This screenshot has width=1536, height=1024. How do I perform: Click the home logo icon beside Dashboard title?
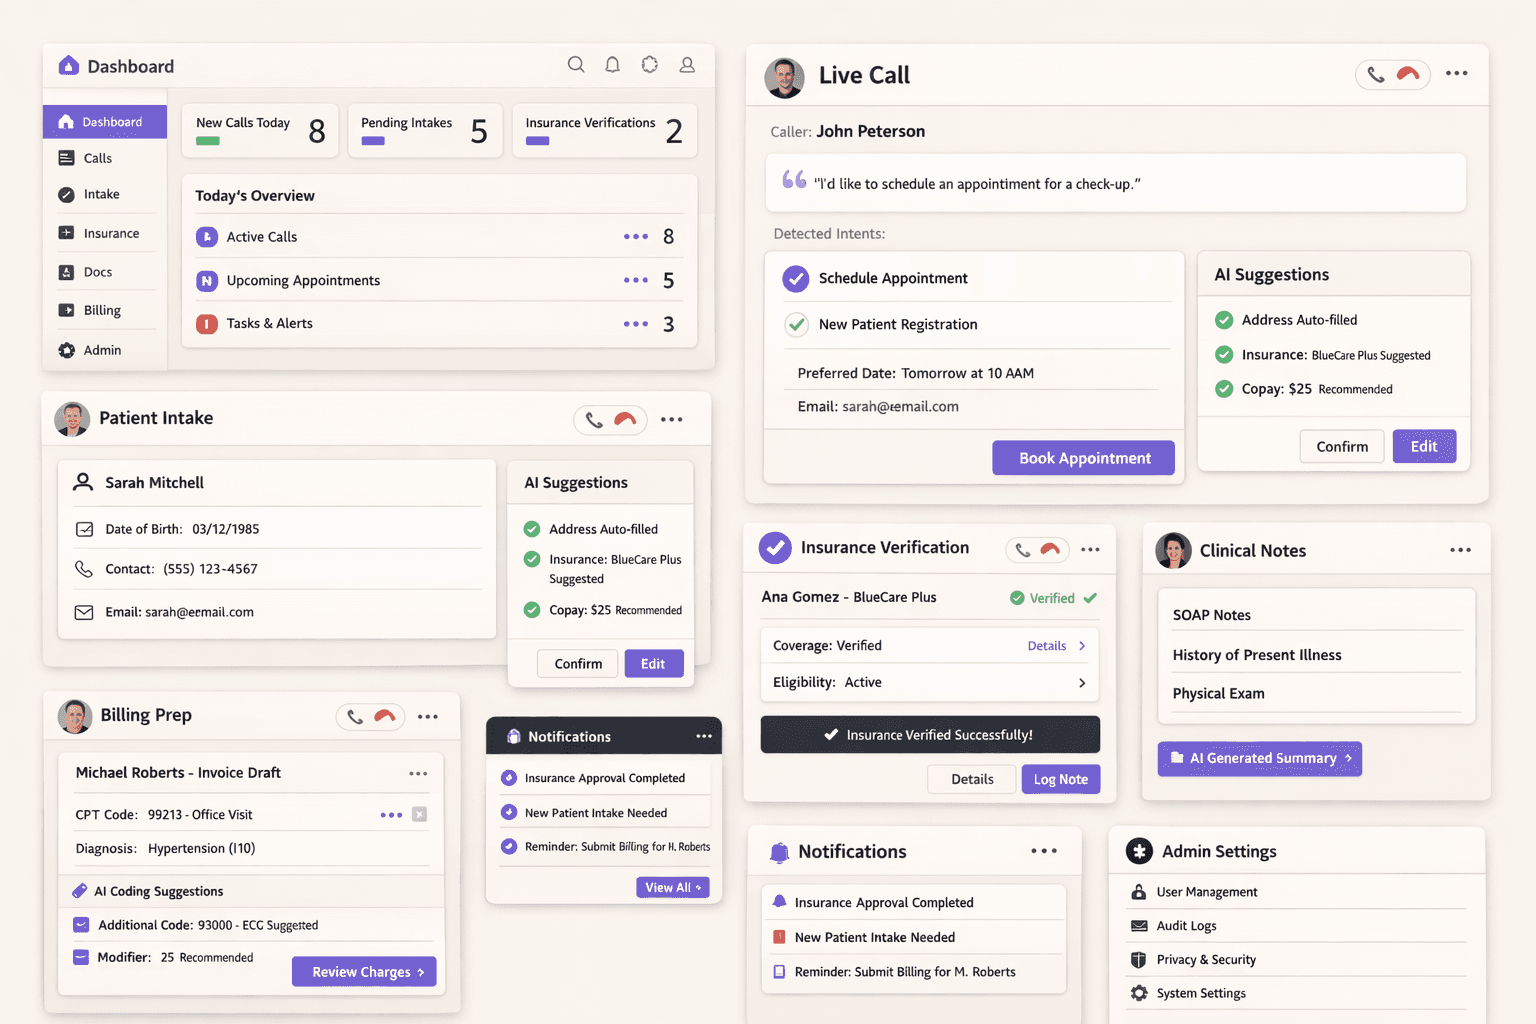click(x=69, y=66)
